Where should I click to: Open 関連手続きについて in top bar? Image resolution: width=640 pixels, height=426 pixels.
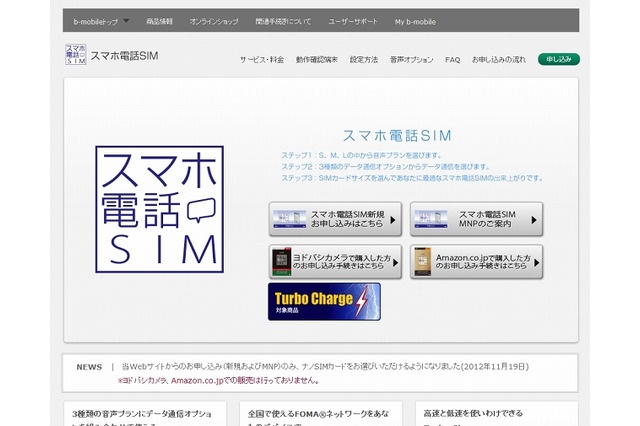coord(283,21)
